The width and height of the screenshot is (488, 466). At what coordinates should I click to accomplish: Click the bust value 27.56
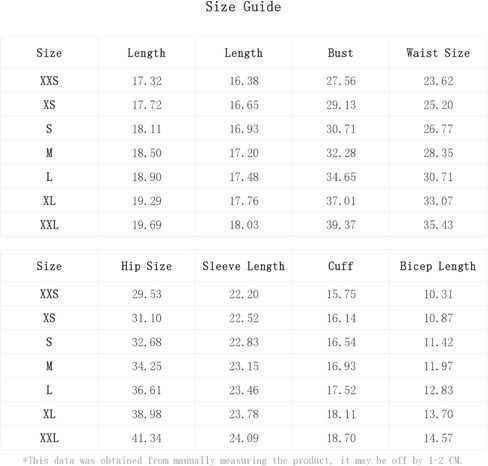click(x=341, y=81)
